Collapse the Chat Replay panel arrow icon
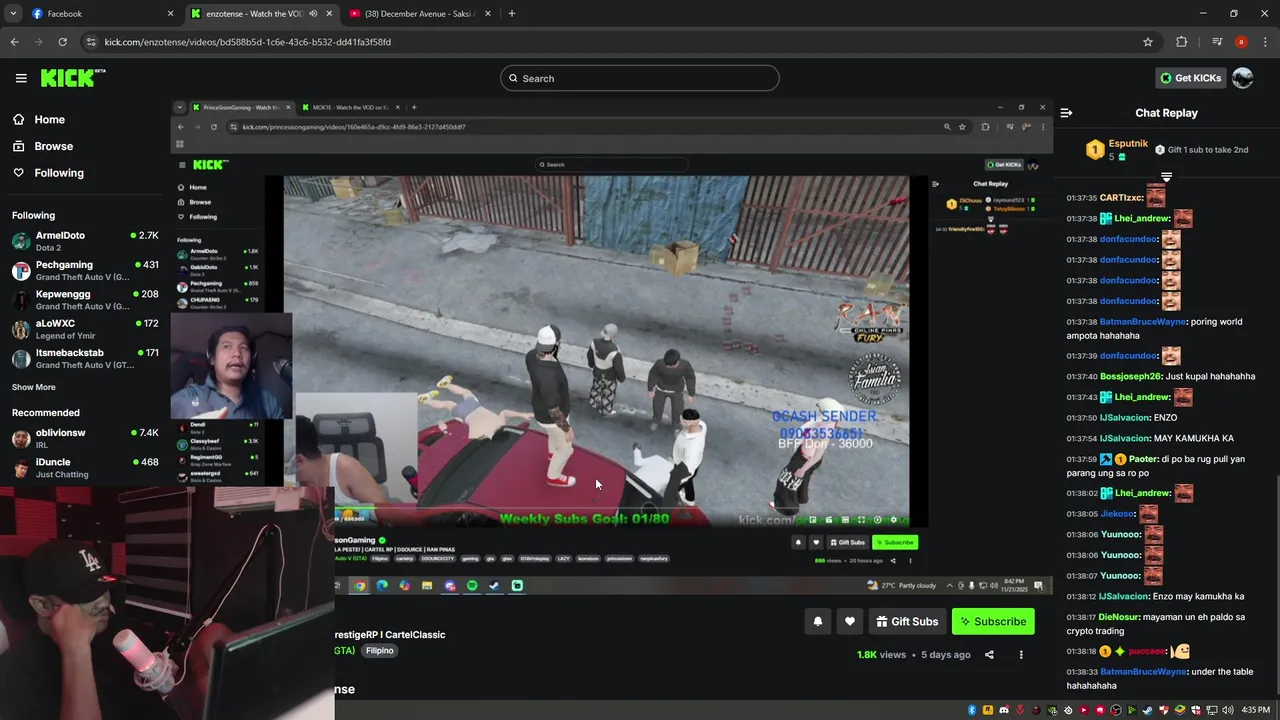 click(x=1066, y=113)
